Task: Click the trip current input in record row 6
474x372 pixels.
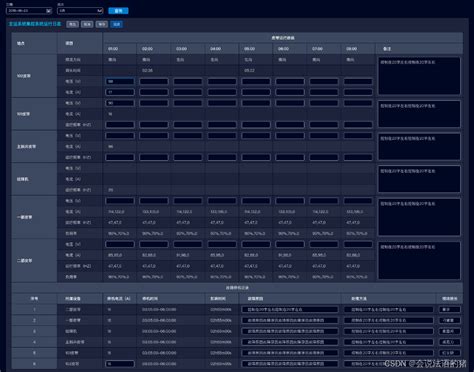Action: point(120,364)
